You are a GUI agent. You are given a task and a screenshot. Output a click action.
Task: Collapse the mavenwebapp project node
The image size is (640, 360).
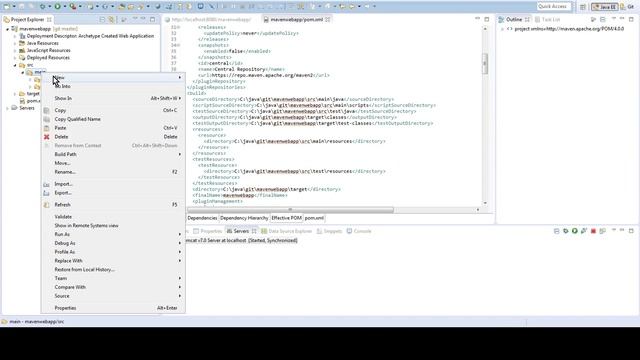pyautogui.click(x=7, y=29)
